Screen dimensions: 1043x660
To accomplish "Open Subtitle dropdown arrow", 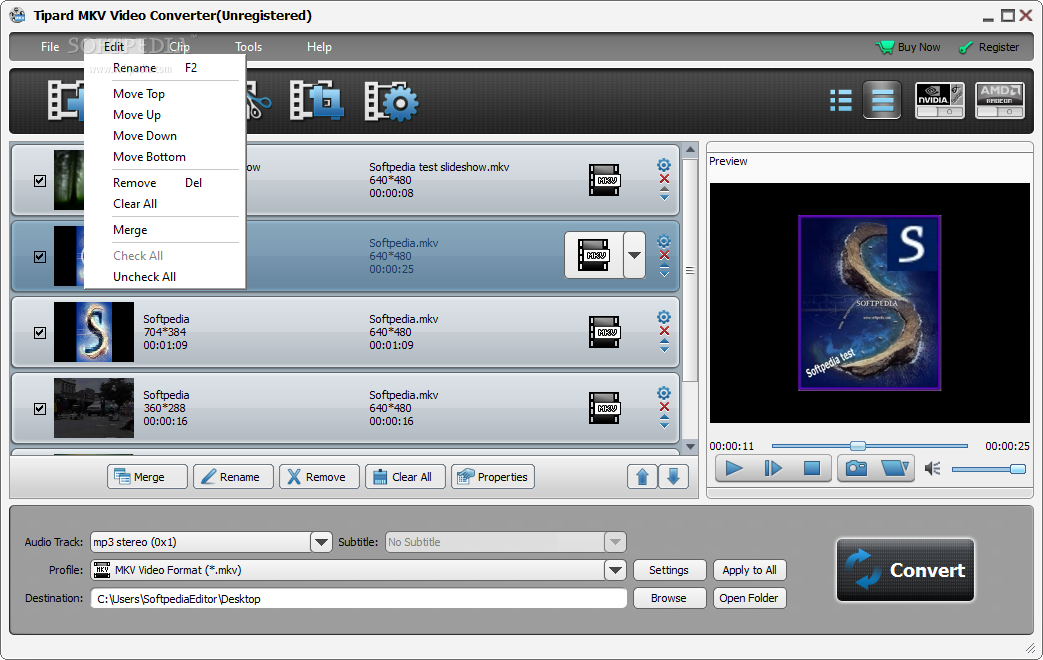I will (615, 542).
